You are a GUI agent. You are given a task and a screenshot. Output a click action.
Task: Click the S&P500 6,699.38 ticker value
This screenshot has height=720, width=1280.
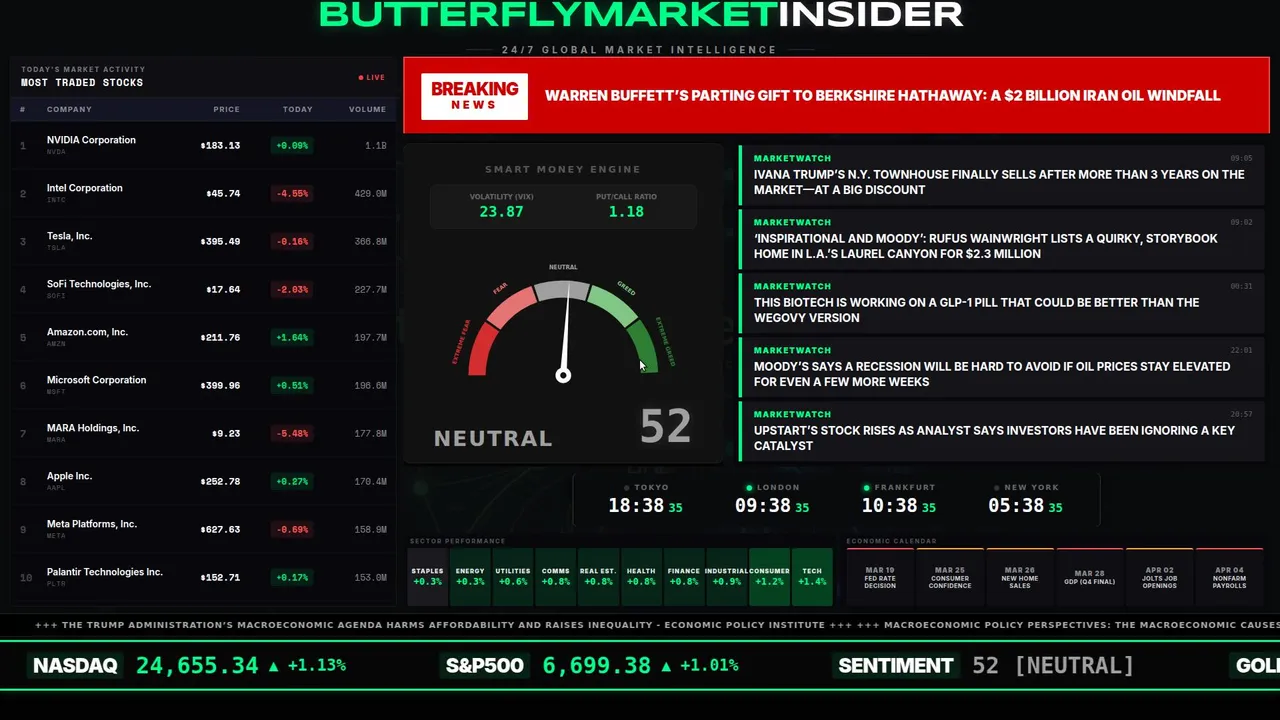click(x=597, y=665)
